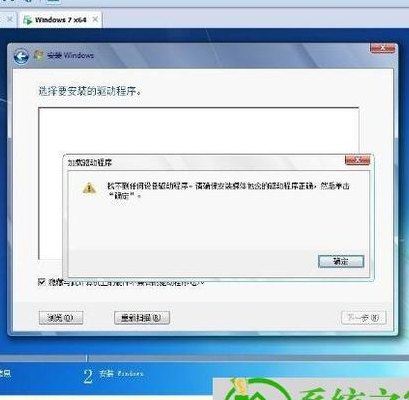Screen dimensions: 409x400
Task: Switch to the Windows 7 x64 tab
Action: [x=61, y=20]
